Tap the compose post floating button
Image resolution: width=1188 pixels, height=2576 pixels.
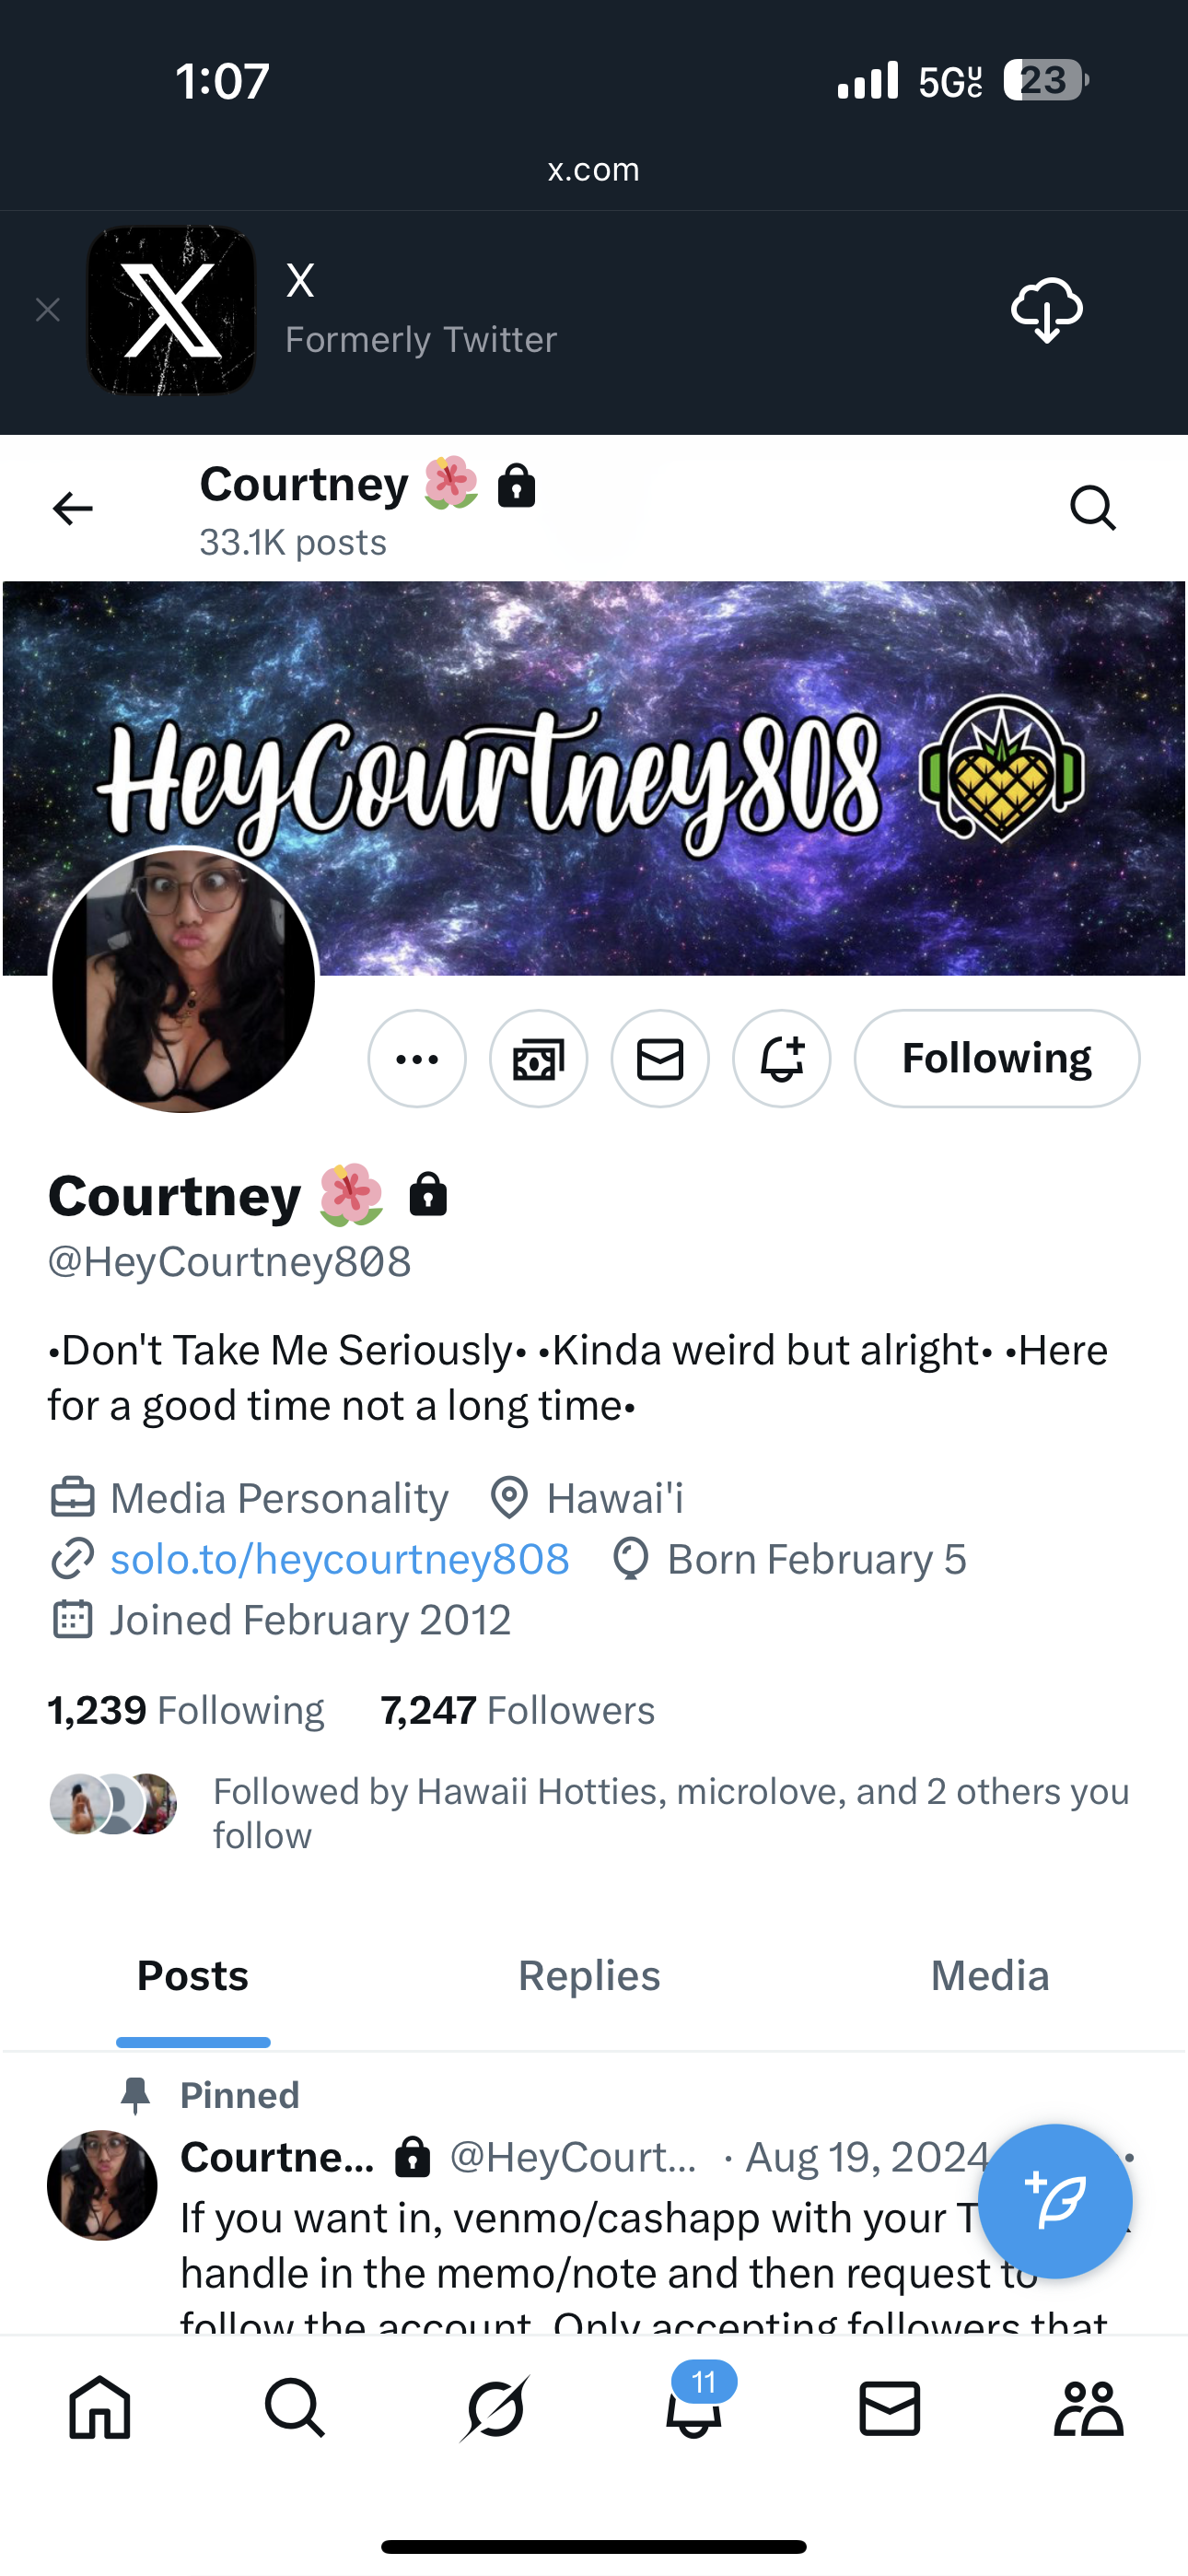tap(1055, 2201)
